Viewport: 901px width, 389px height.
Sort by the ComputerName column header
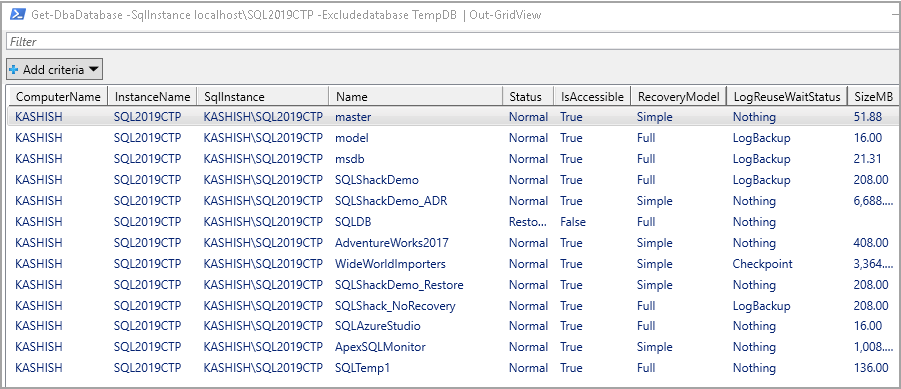coord(57,97)
